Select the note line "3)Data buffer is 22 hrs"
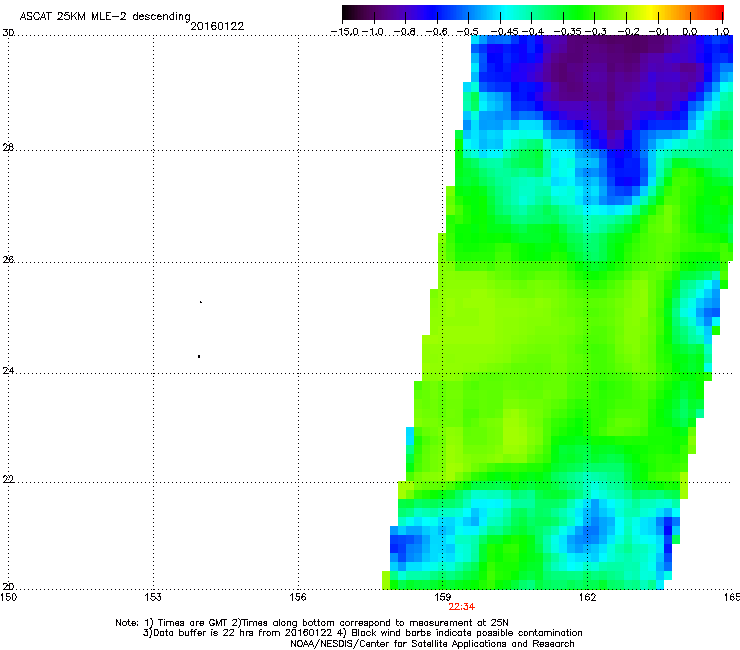This screenshot has height=650, width=740. coord(362,633)
